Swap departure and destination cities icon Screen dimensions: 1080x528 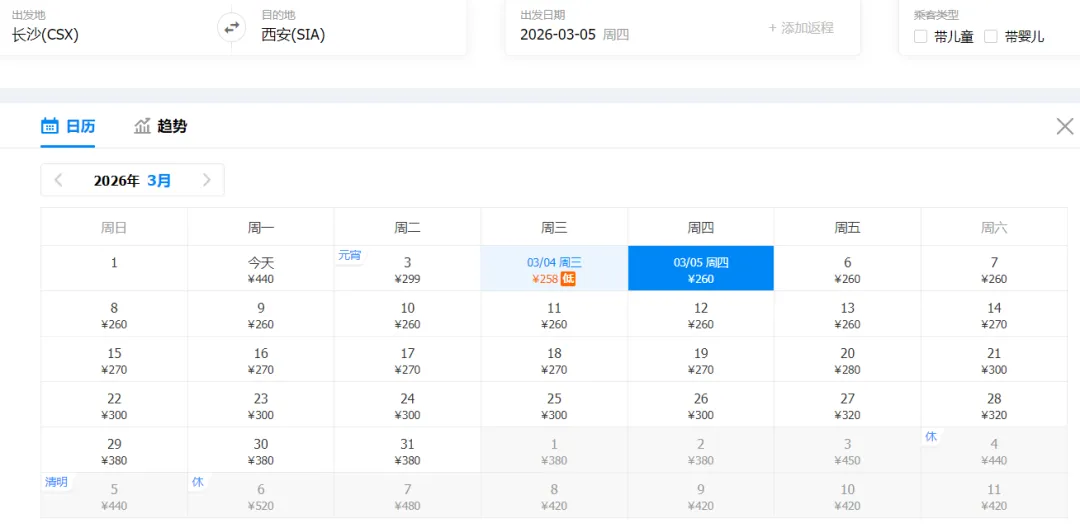point(231,28)
